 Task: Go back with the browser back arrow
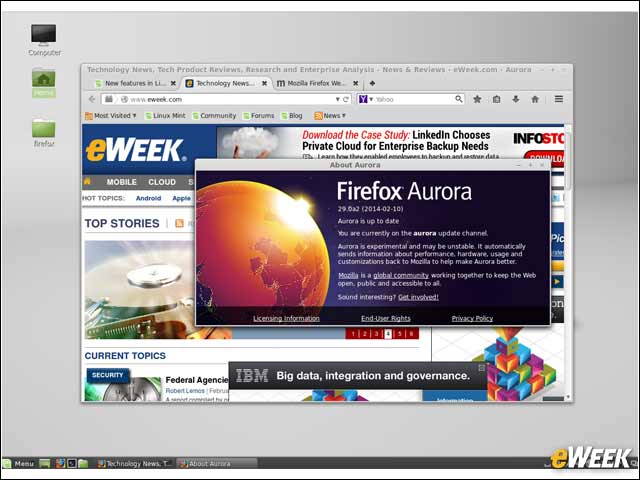pos(92,99)
